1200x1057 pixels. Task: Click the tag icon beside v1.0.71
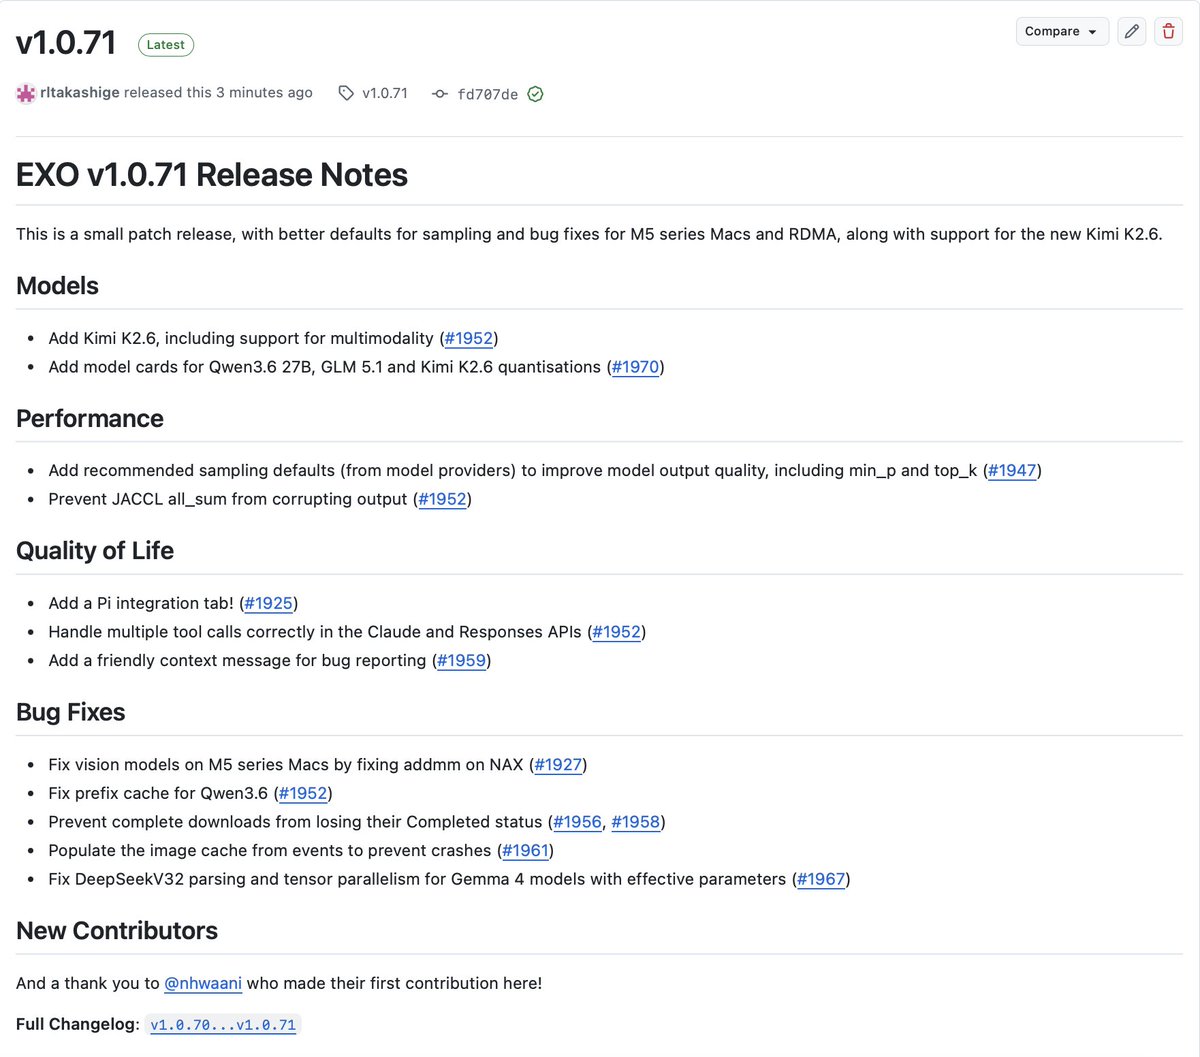point(346,93)
